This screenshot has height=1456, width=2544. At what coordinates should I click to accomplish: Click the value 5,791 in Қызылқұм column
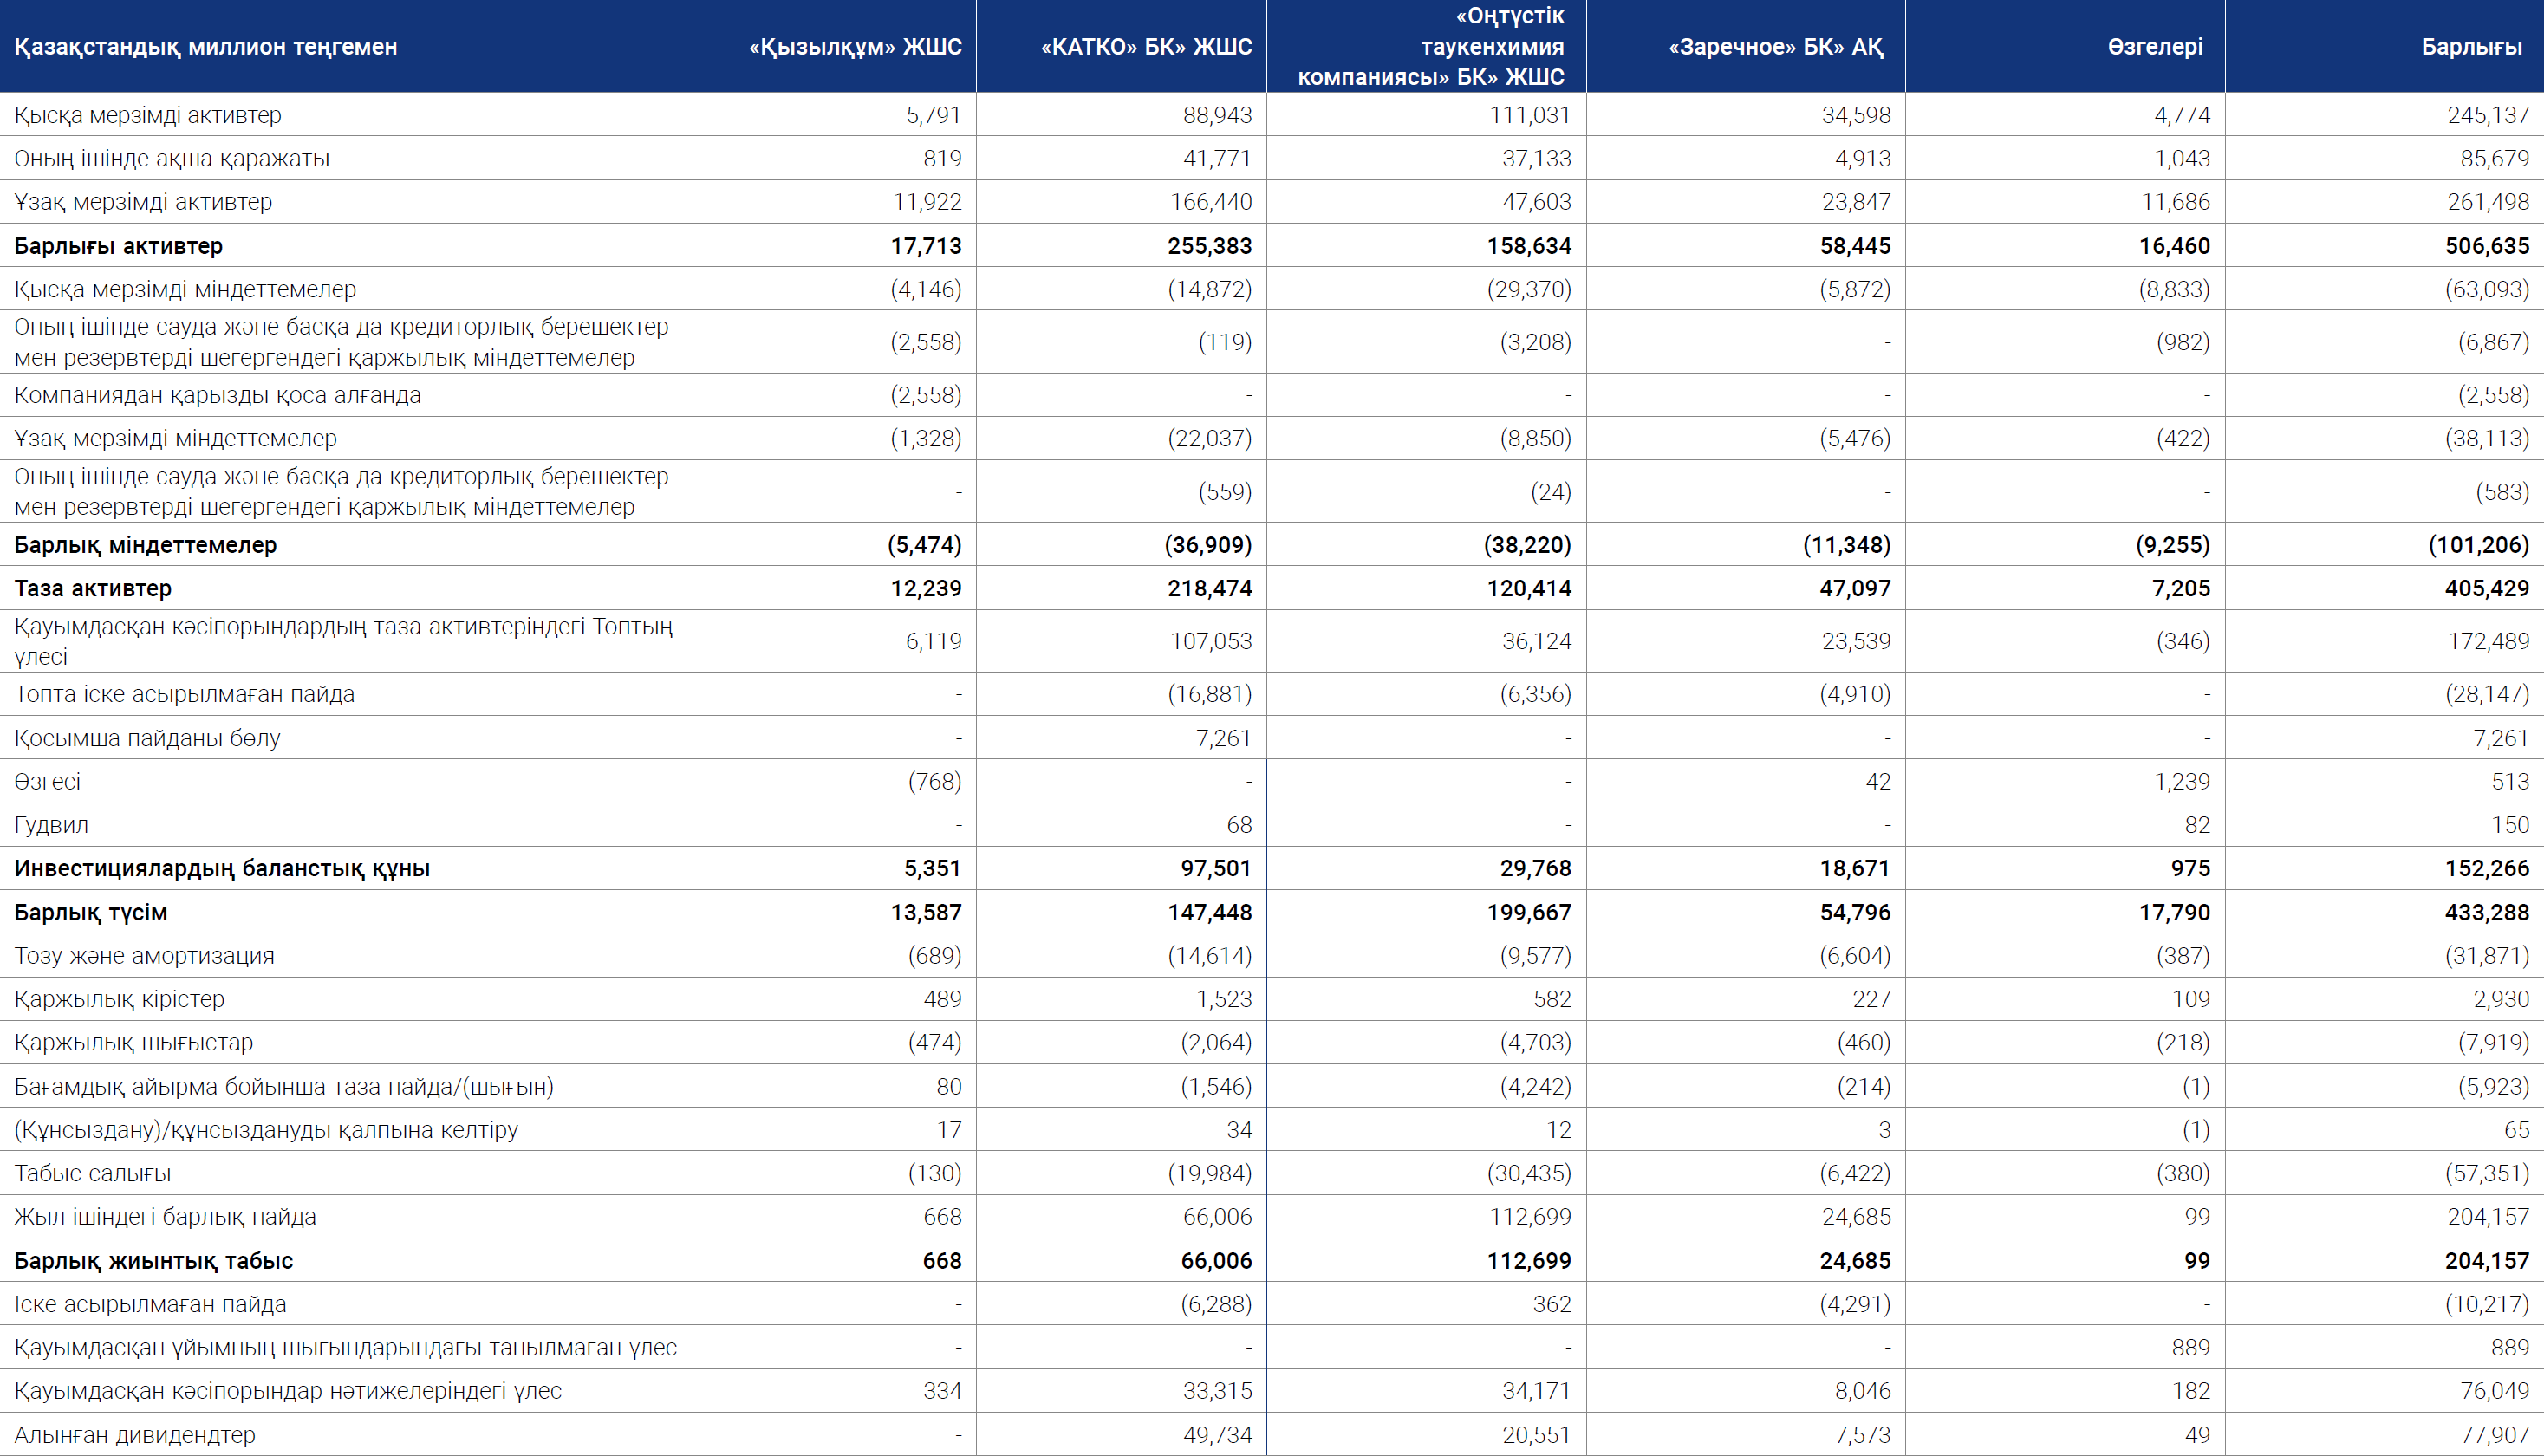[933, 115]
